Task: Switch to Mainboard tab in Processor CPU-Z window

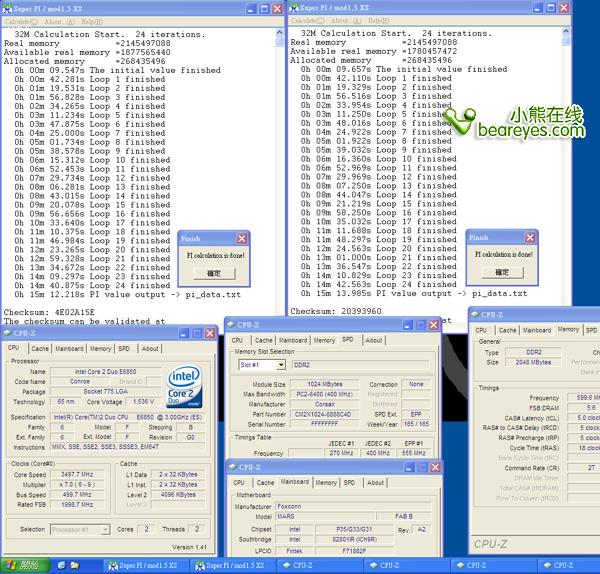Action: click(69, 349)
